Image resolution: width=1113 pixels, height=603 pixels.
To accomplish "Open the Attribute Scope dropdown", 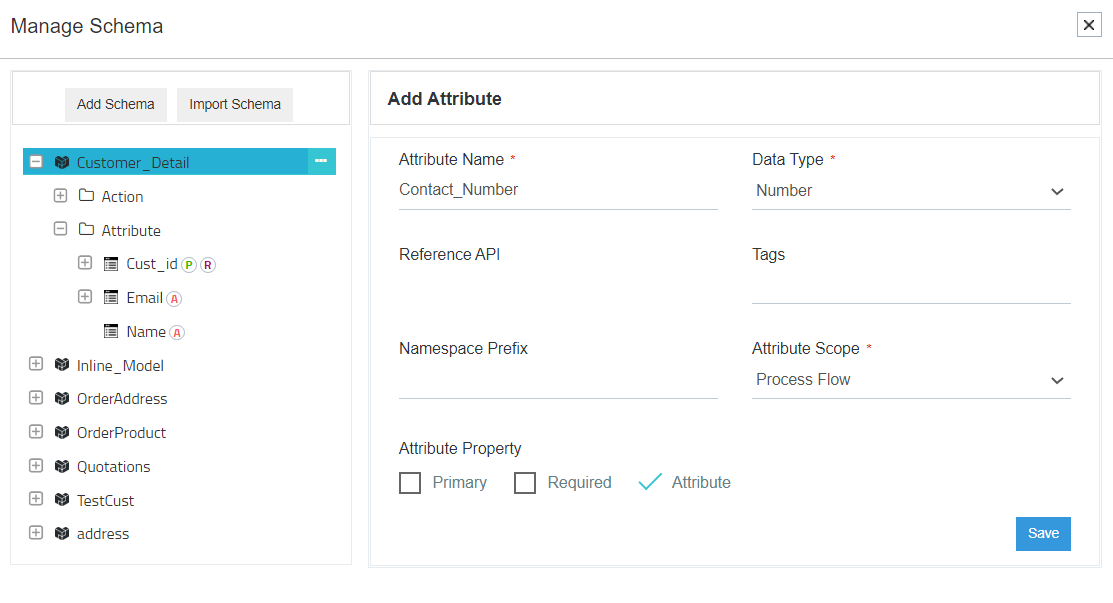I will point(910,380).
